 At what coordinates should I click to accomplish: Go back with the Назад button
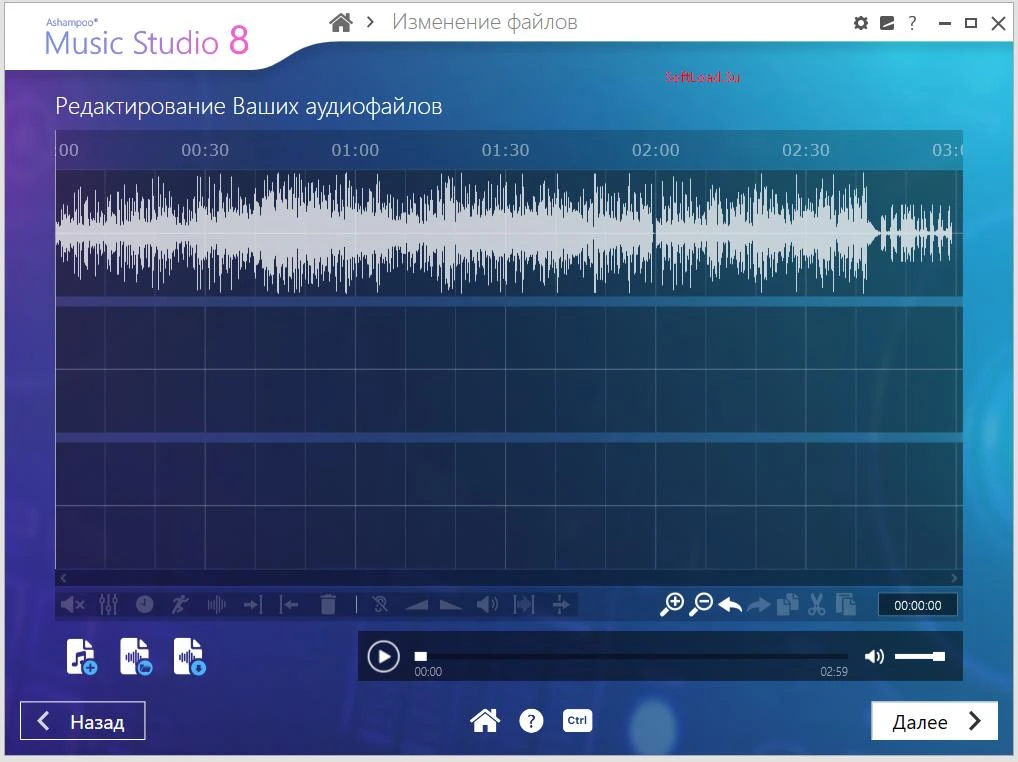(x=82, y=720)
